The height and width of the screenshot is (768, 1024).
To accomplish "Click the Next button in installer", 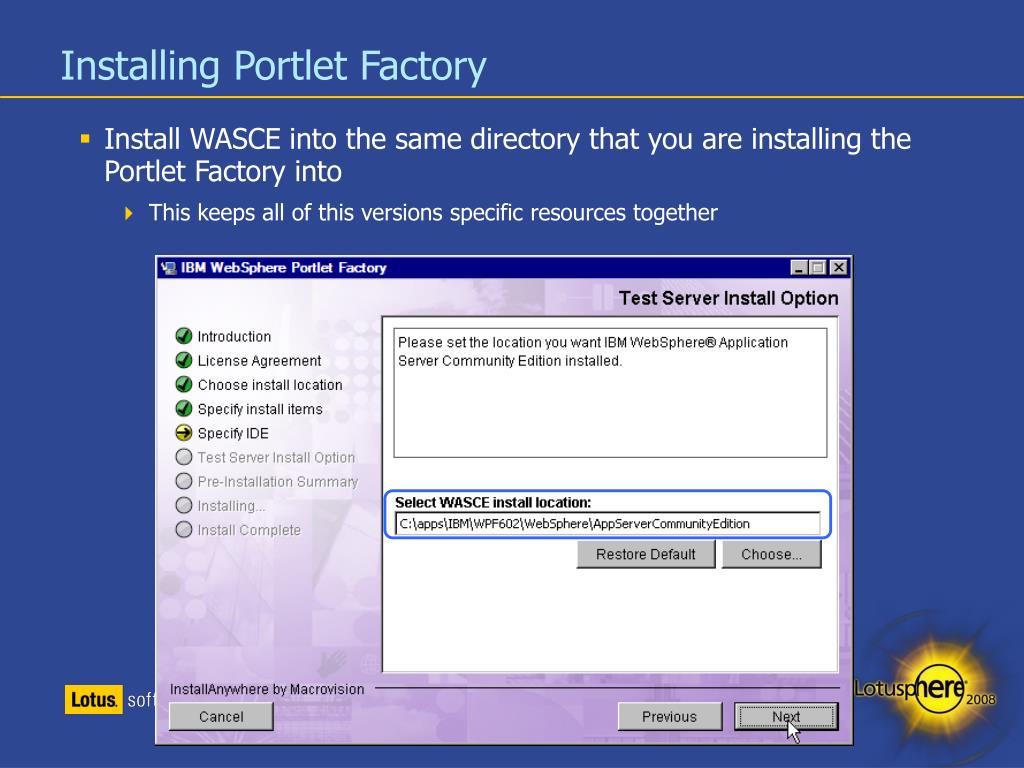I will click(x=786, y=716).
